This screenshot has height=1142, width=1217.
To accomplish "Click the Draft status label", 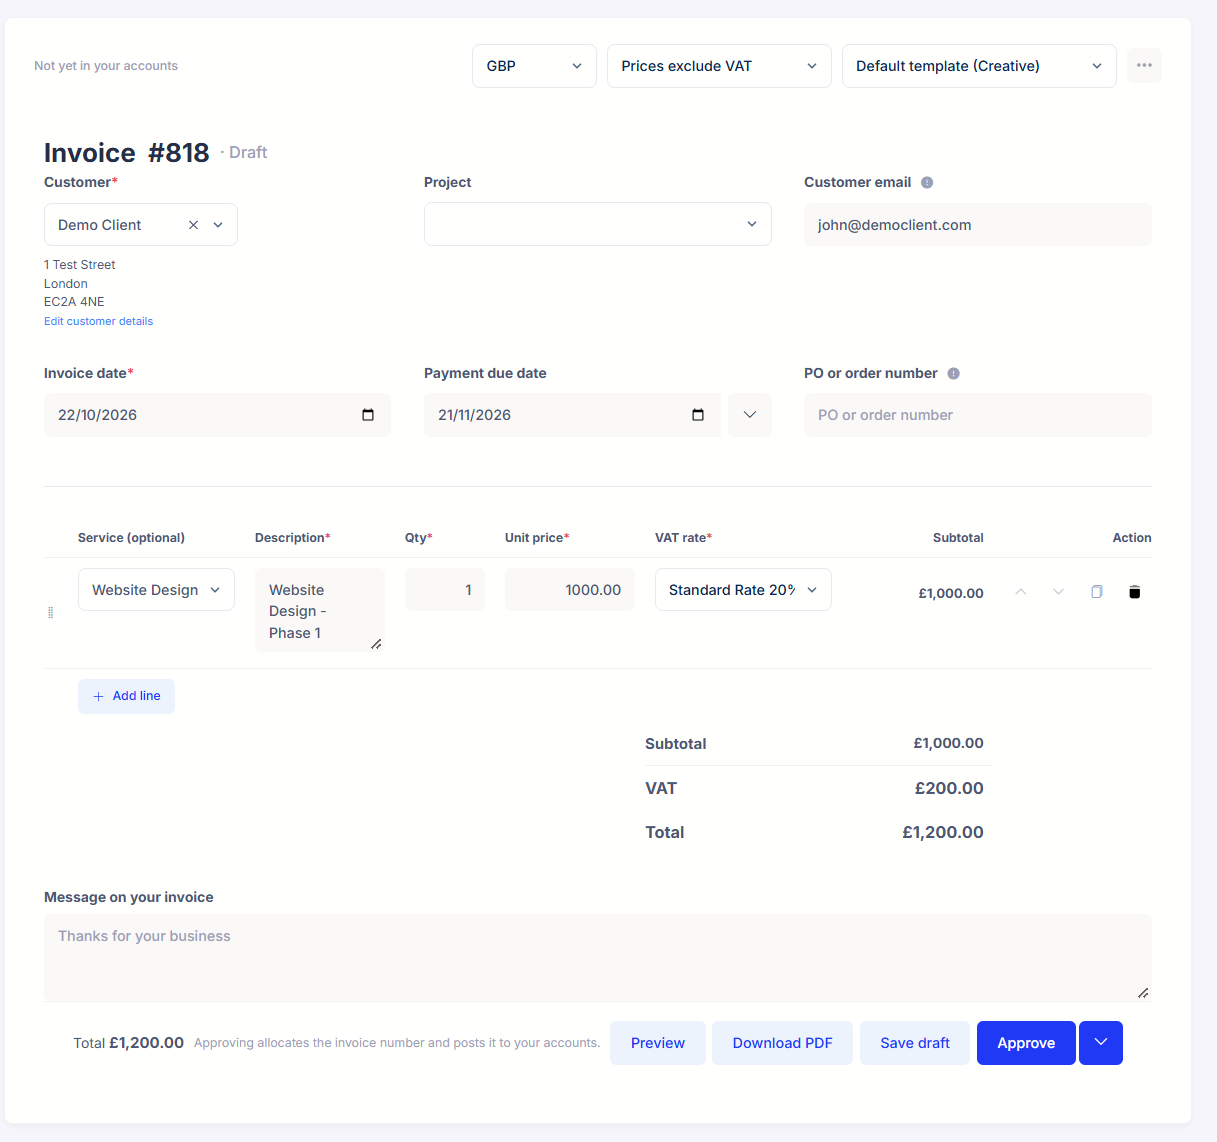I will click(x=248, y=153).
